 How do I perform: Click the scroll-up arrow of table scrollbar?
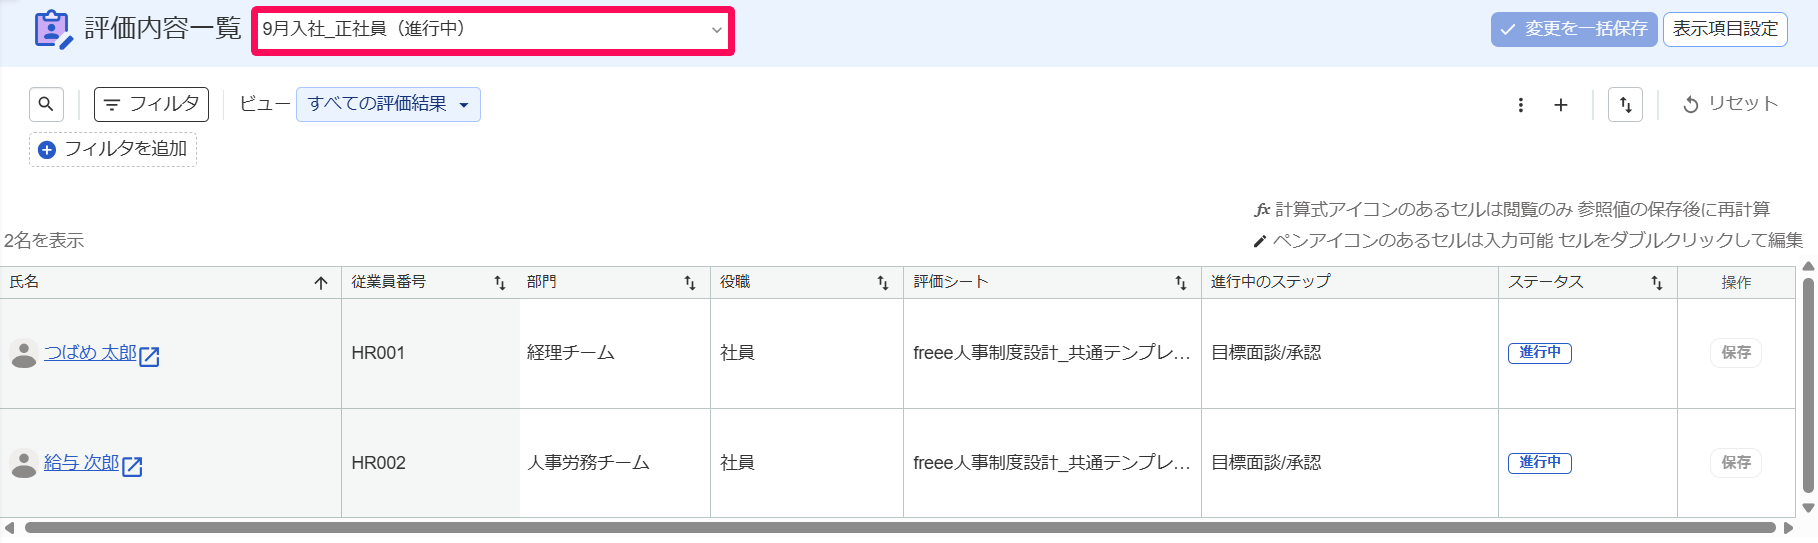(x=1808, y=267)
